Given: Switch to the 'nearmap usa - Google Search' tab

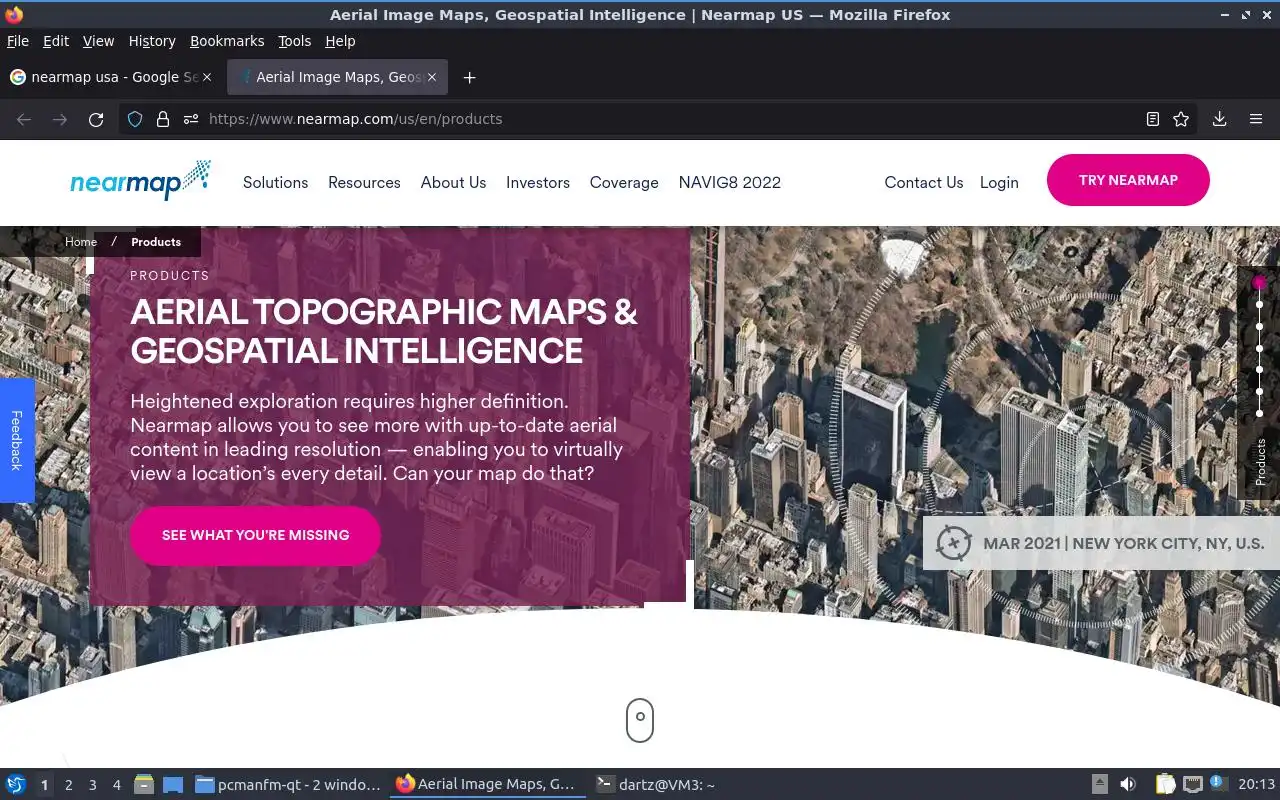Looking at the screenshot, I should point(110,77).
